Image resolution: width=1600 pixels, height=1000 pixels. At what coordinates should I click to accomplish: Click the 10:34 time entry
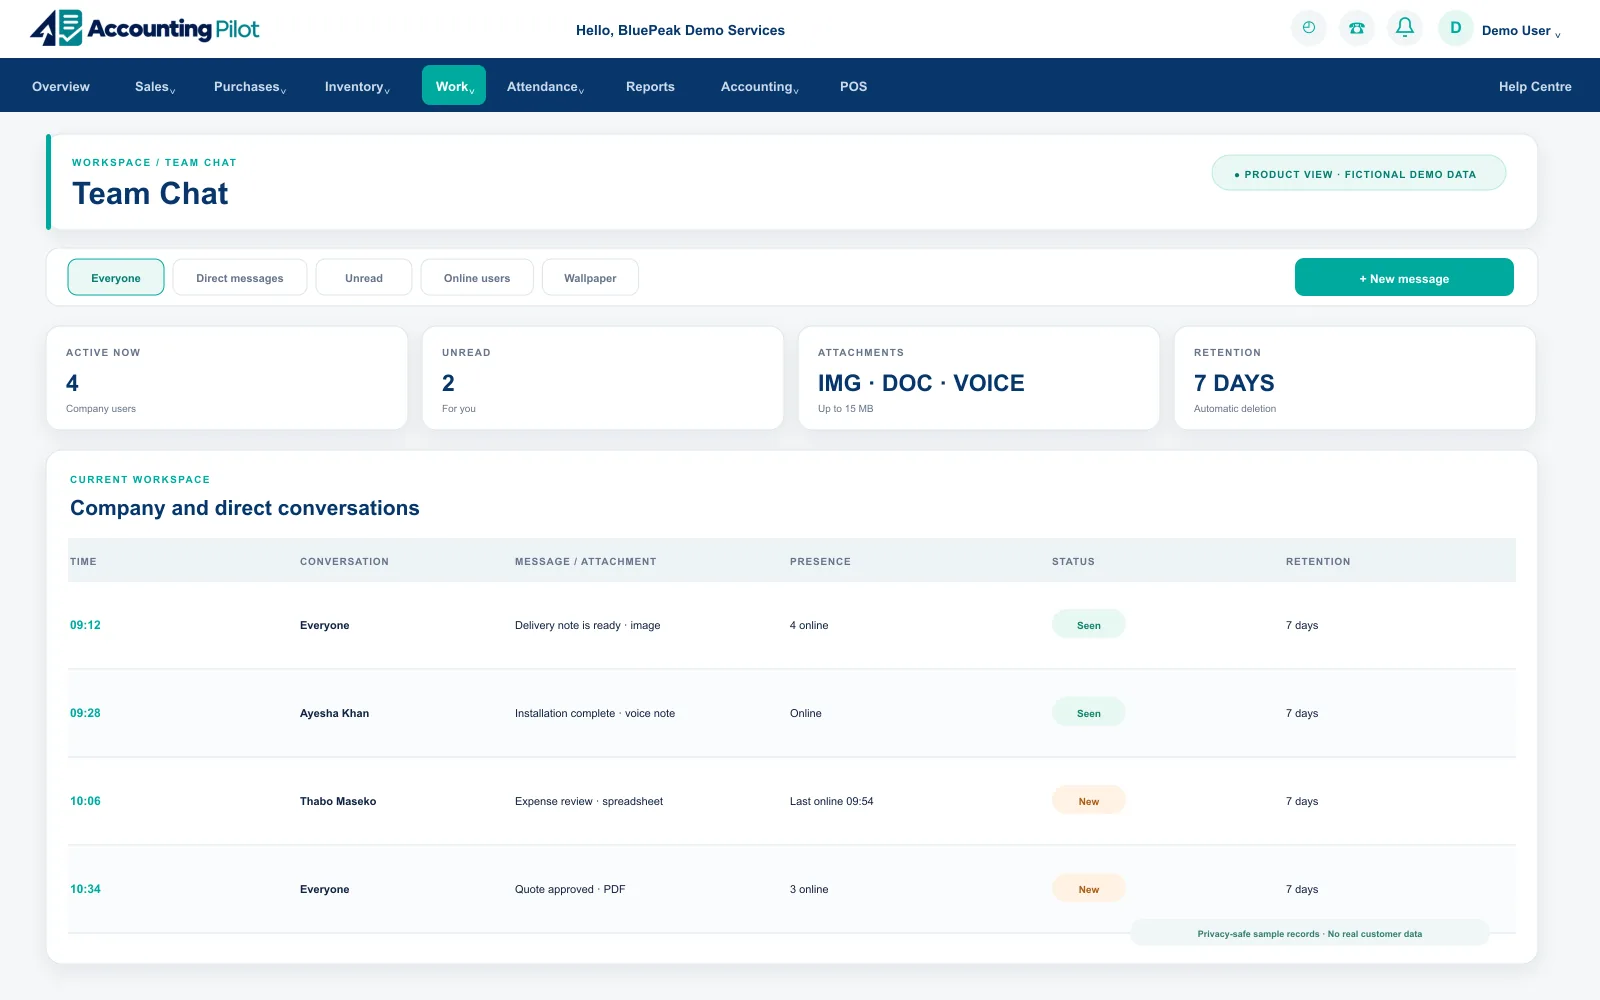tap(85, 889)
